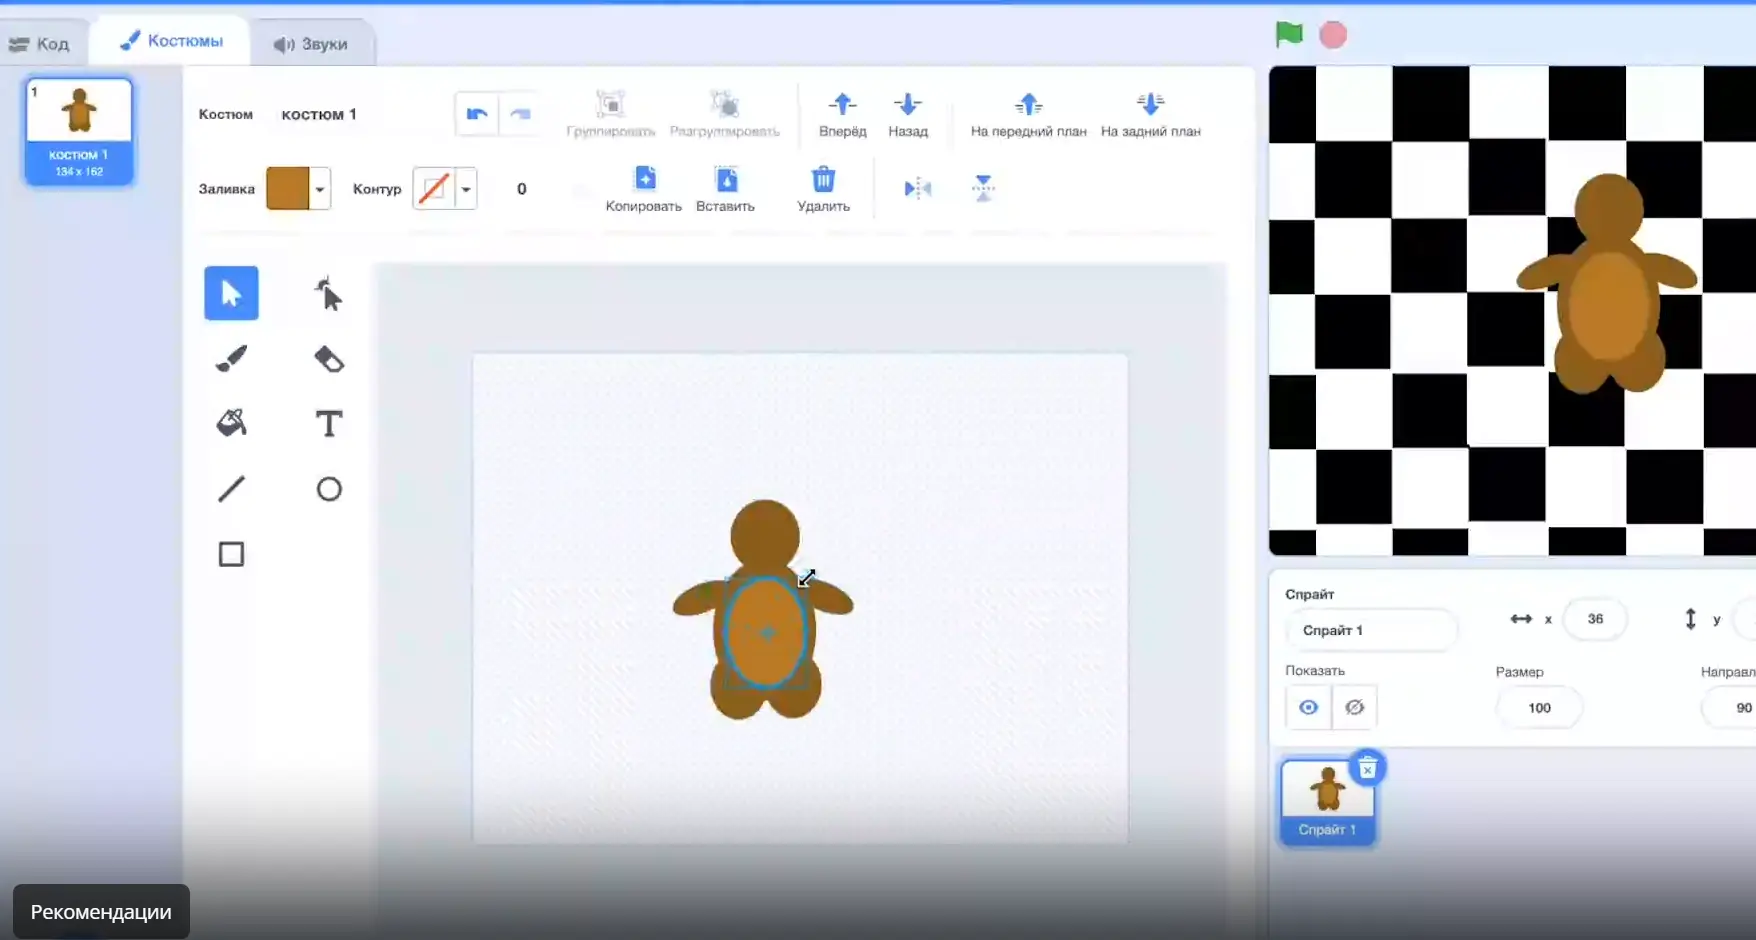
Task: Send shape to back (На задний план)
Action: (1150, 114)
